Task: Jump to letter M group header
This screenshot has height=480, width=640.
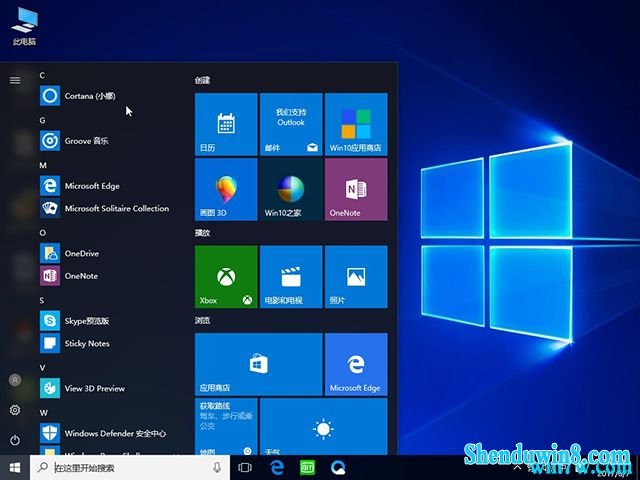Action: pyautogui.click(x=43, y=165)
